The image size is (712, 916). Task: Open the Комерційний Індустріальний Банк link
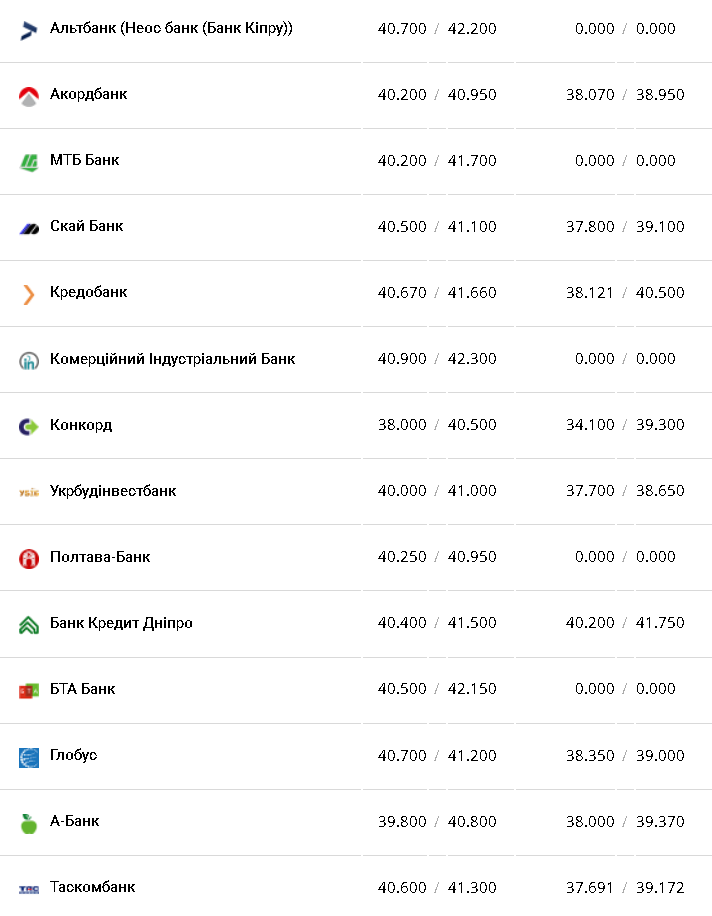point(172,359)
